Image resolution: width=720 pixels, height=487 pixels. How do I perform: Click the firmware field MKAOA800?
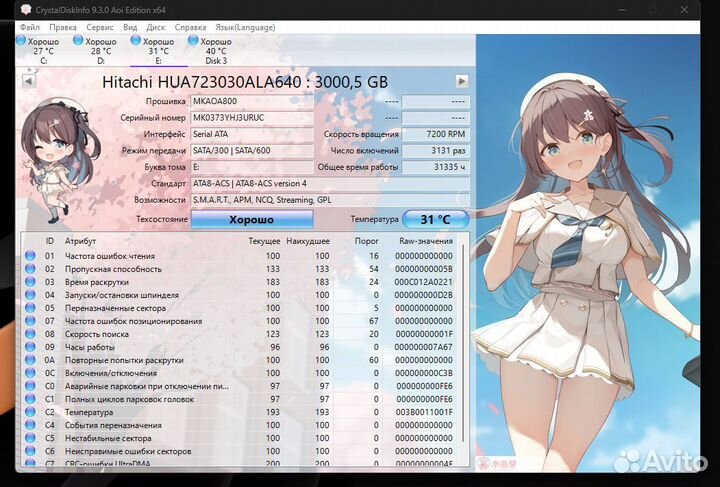[252, 101]
